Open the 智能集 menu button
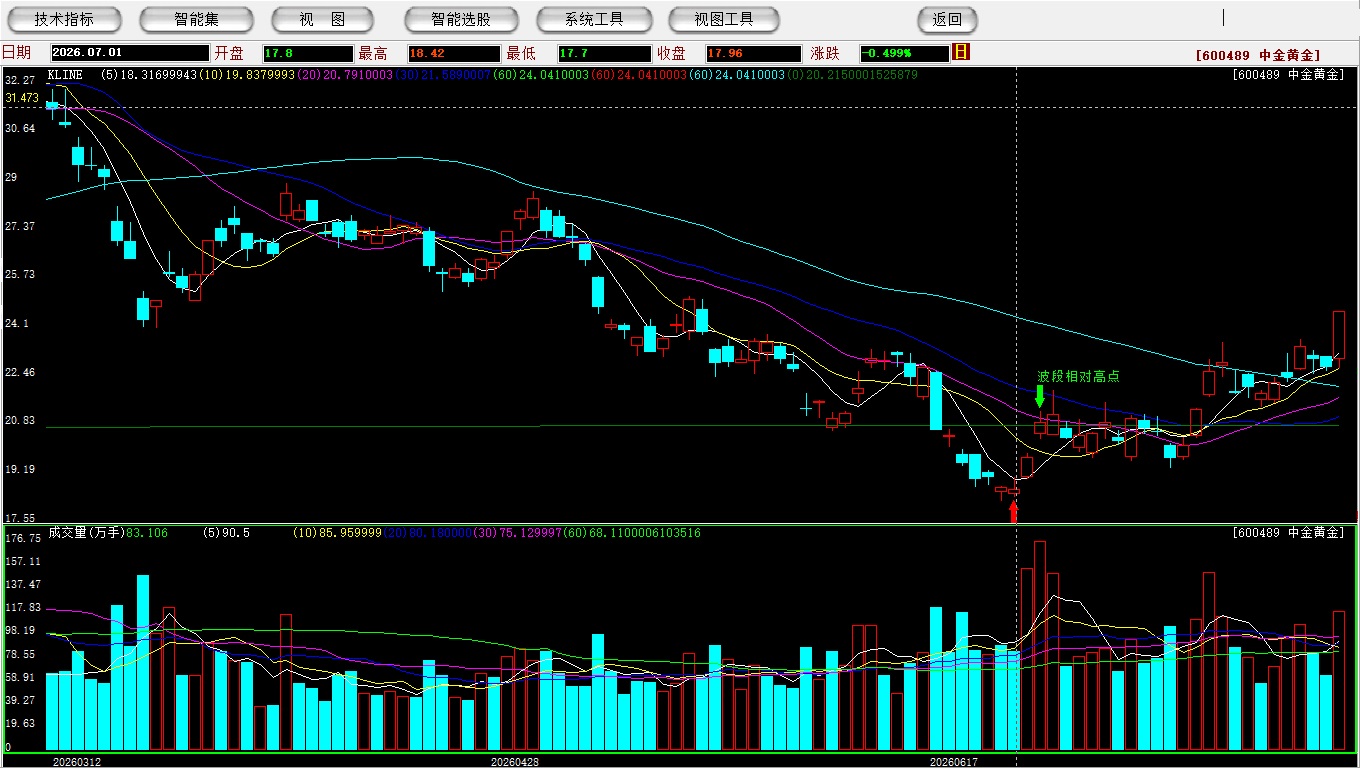The height and width of the screenshot is (768, 1360). [196, 19]
